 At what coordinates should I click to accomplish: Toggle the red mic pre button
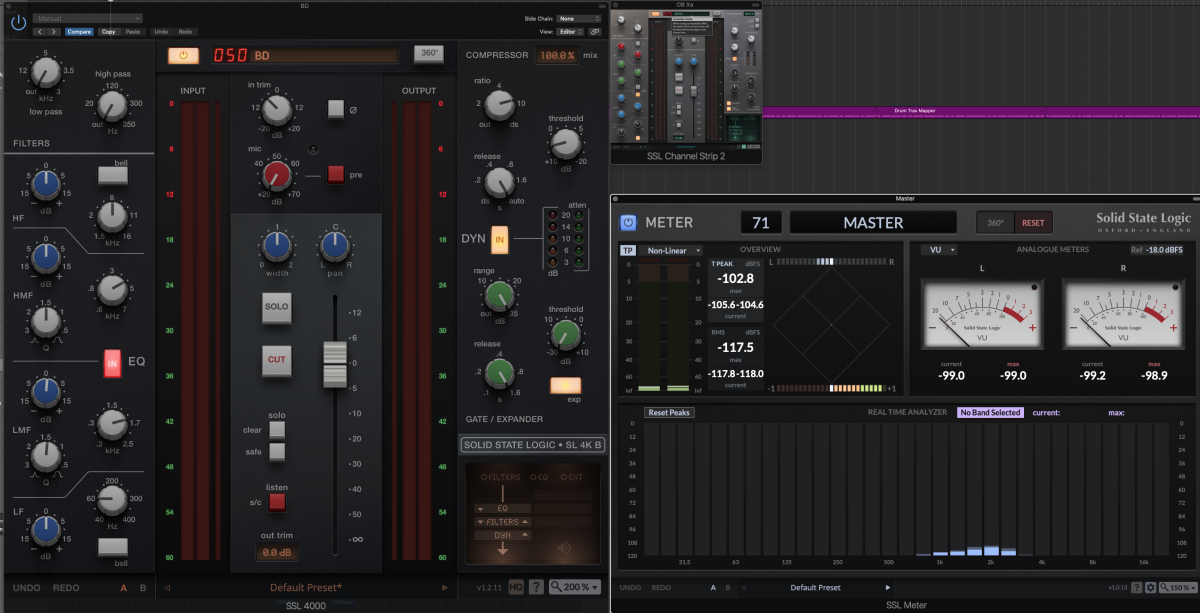click(x=336, y=174)
